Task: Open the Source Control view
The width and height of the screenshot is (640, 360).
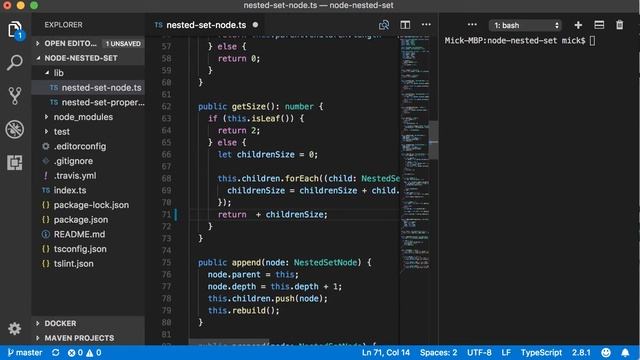Action: [15, 96]
